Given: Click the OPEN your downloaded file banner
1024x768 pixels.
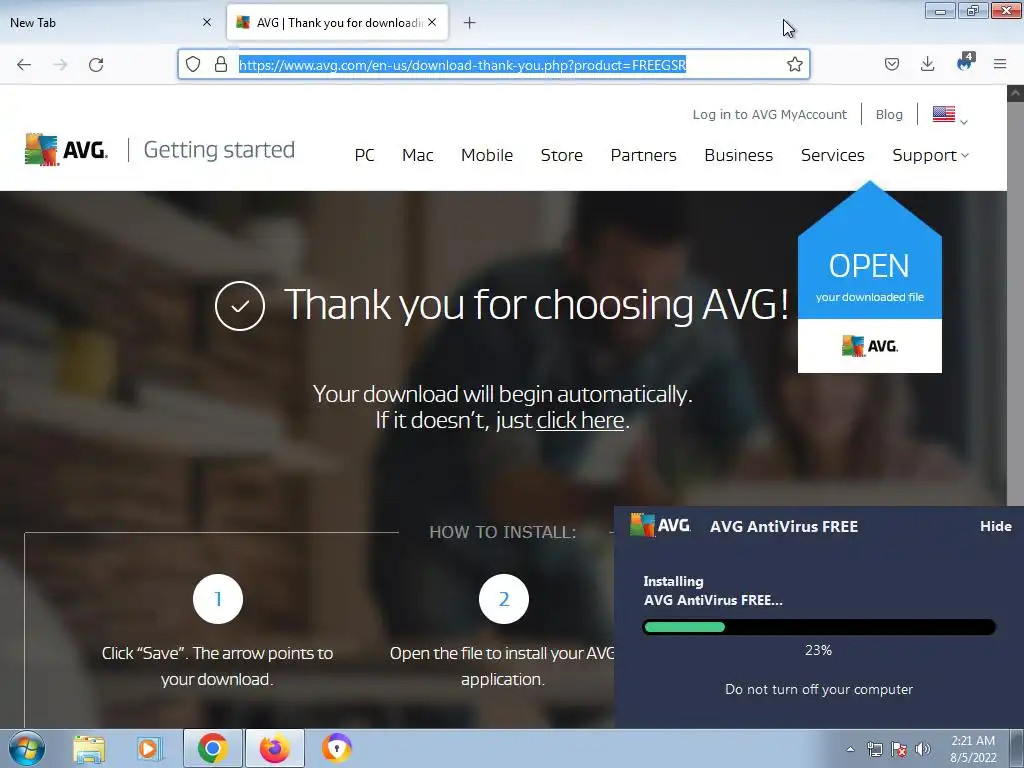Looking at the screenshot, I should coord(869,278).
